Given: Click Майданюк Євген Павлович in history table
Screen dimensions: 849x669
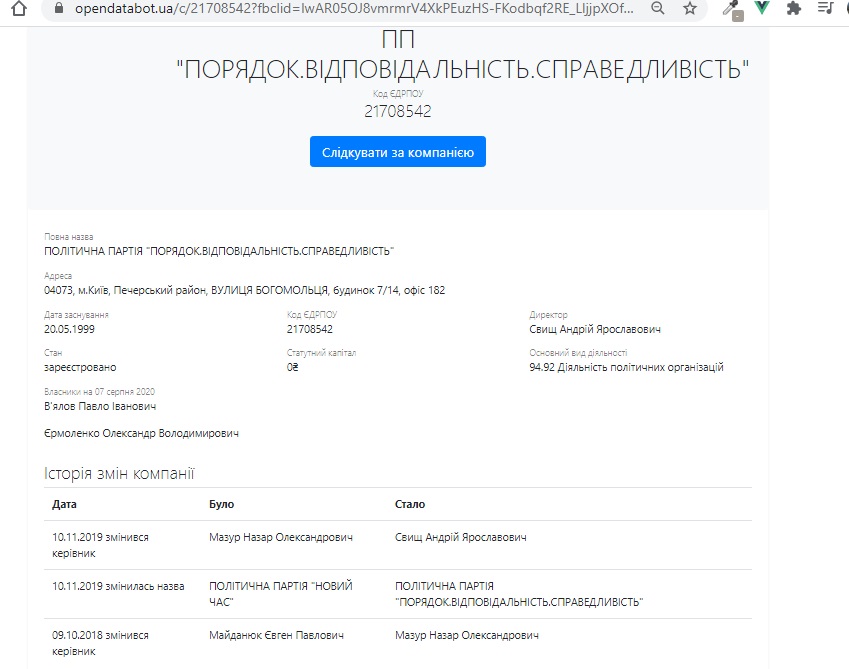Looking at the screenshot, I should (x=276, y=636).
